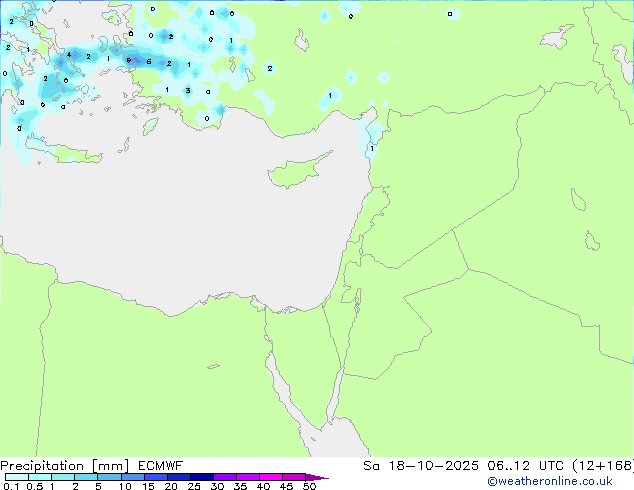Viewport: 634px width, 490px height.
Task: Click the "06..12 UTC" time range
Action: (x=525, y=466)
